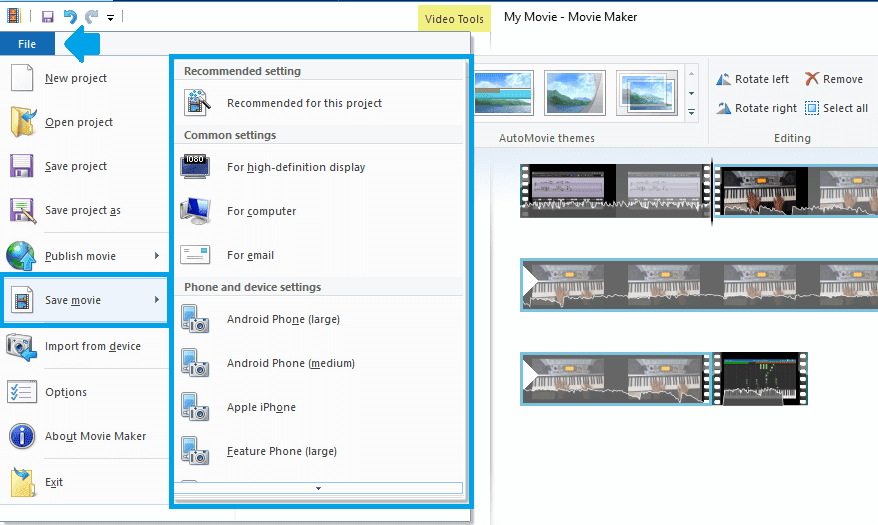Image resolution: width=878 pixels, height=525 pixels.
Task: Click the Open project folder icon
Action: click(22, 122)
